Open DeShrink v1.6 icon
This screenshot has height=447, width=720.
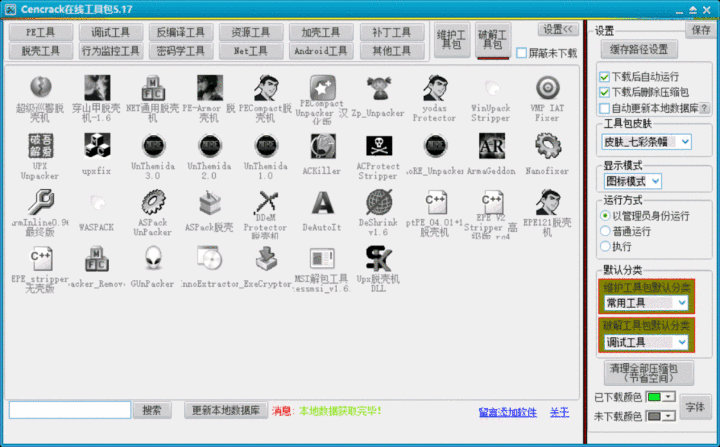pos(378,203)
